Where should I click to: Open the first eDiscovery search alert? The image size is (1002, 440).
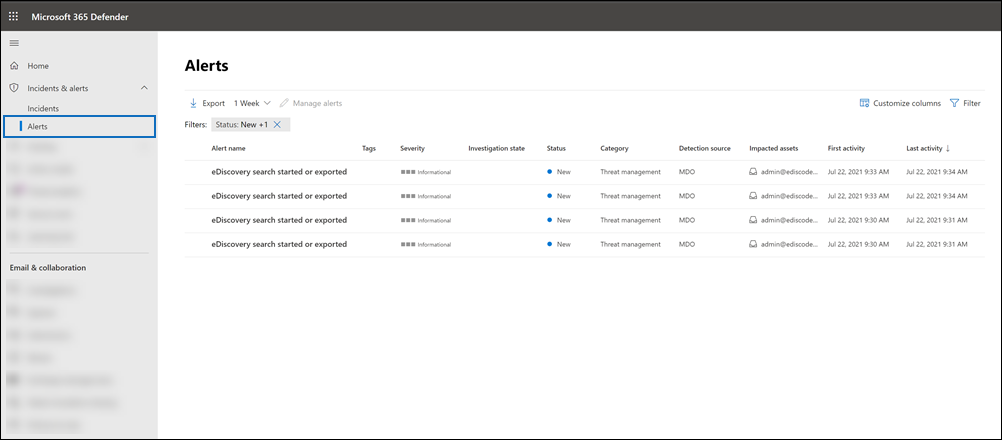pyautogui.click(x=279, y=171)
